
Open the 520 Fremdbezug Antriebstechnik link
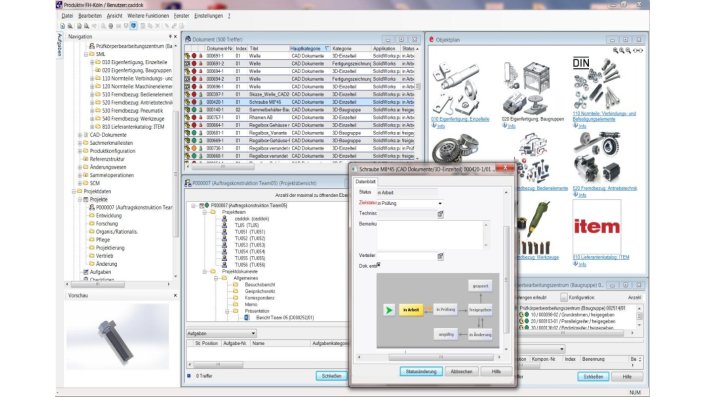[604, 188]
